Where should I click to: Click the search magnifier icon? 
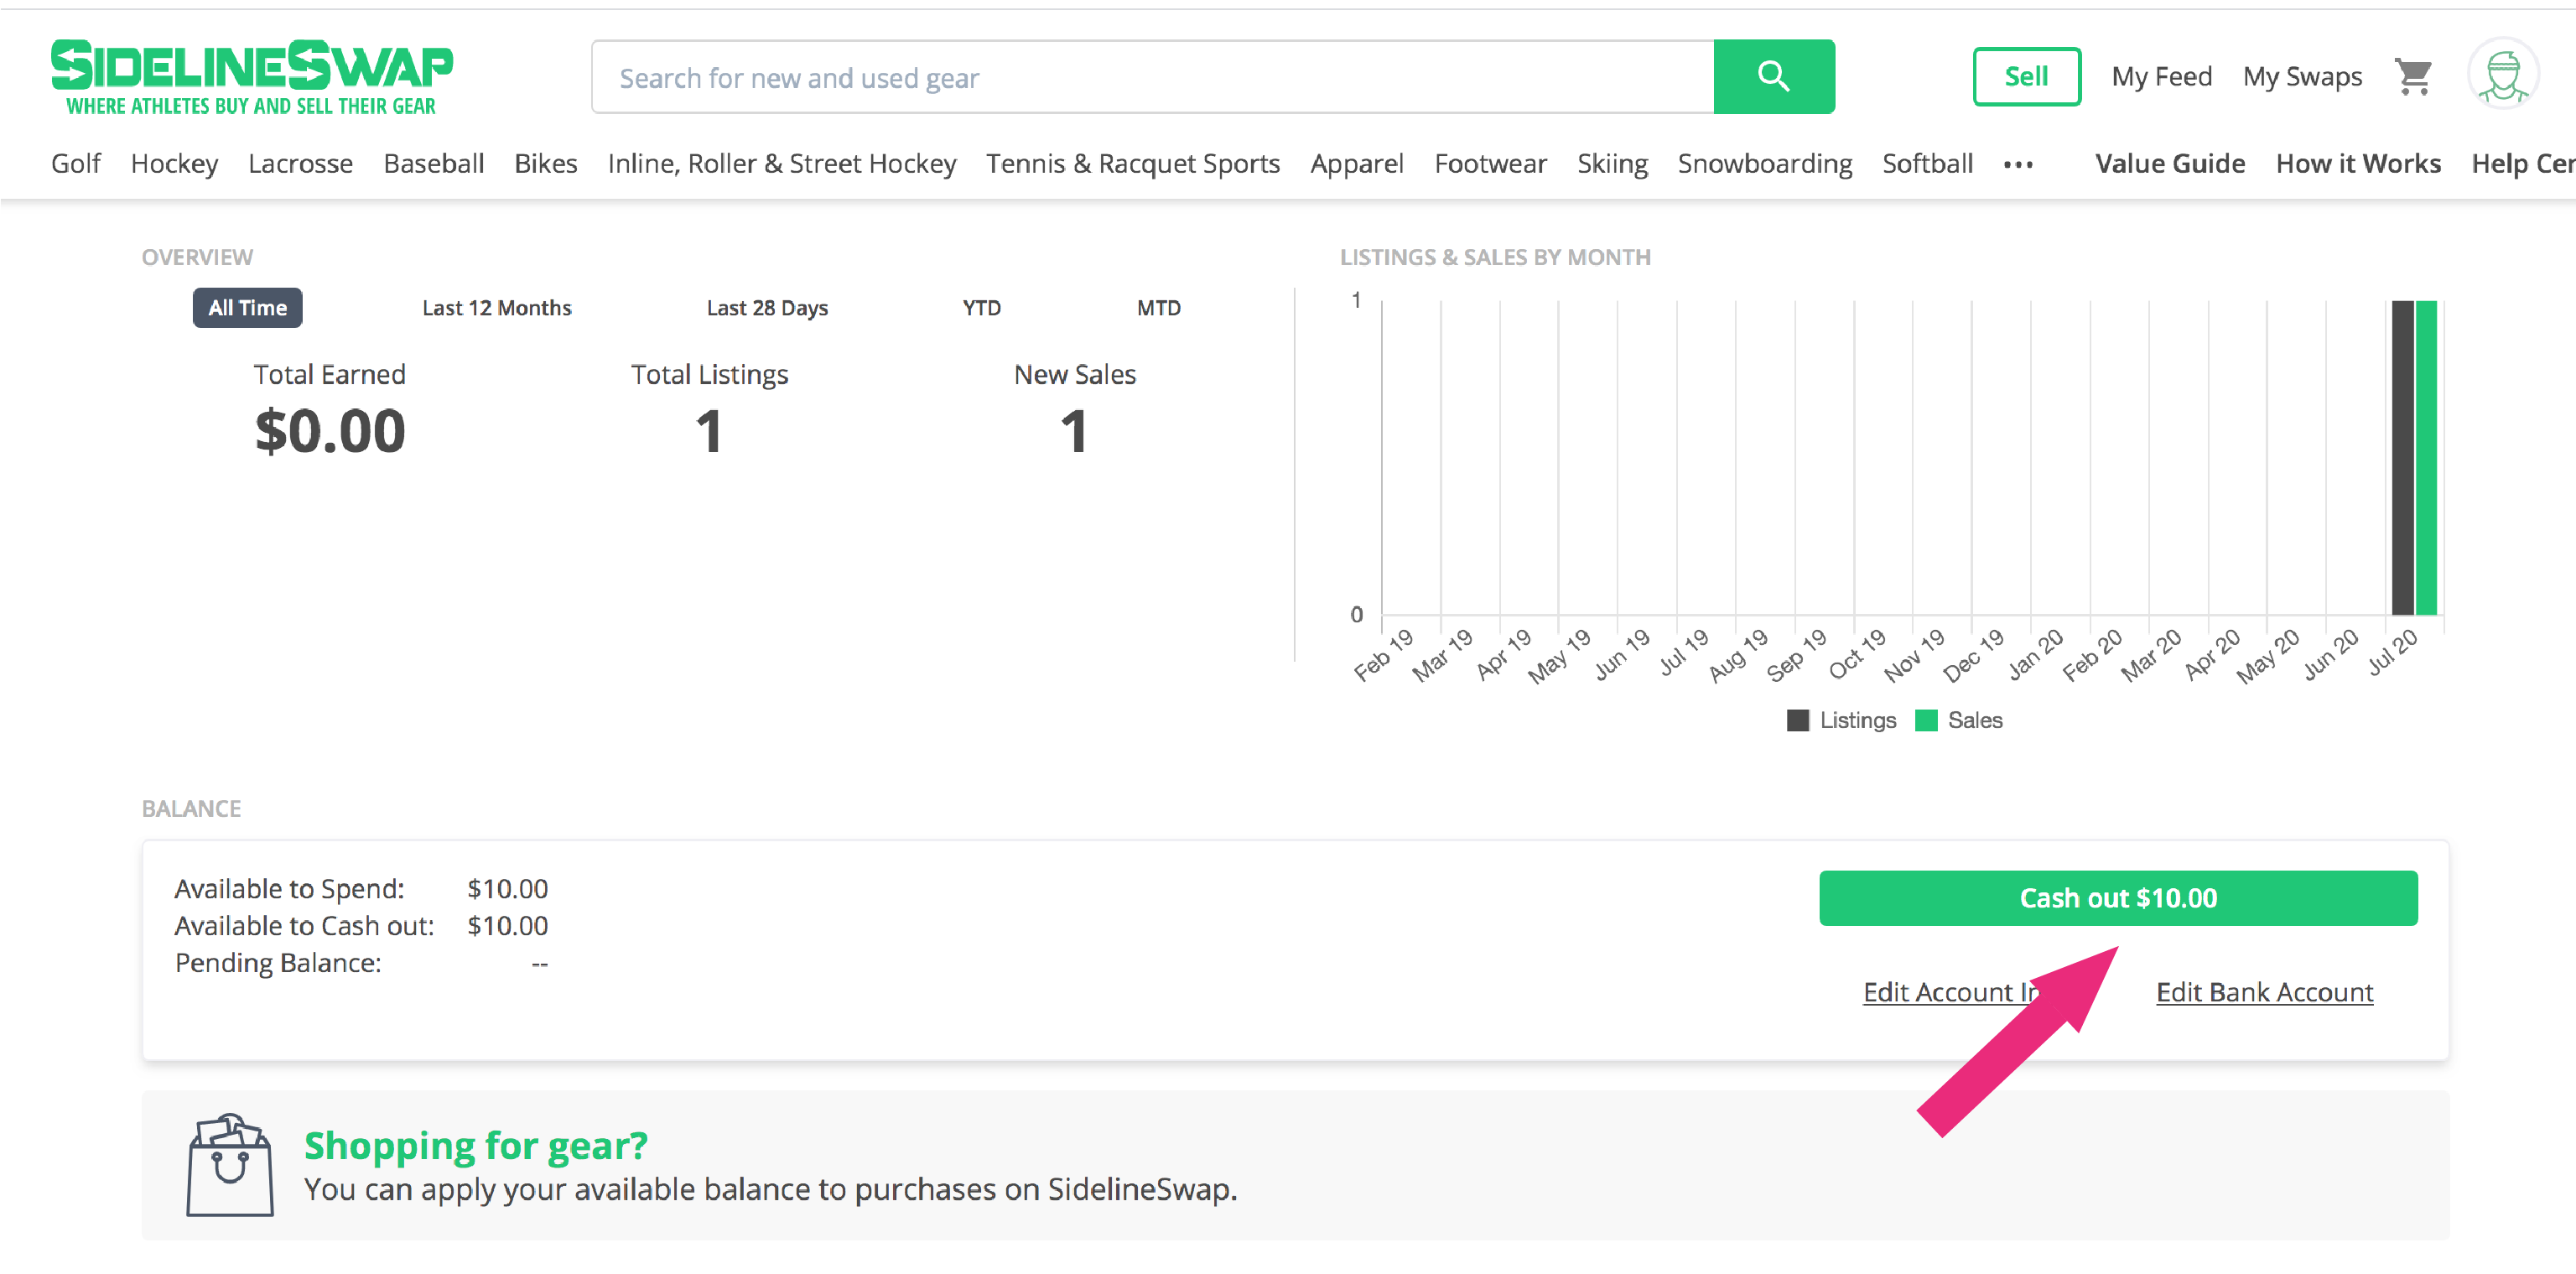[1774, 77]
